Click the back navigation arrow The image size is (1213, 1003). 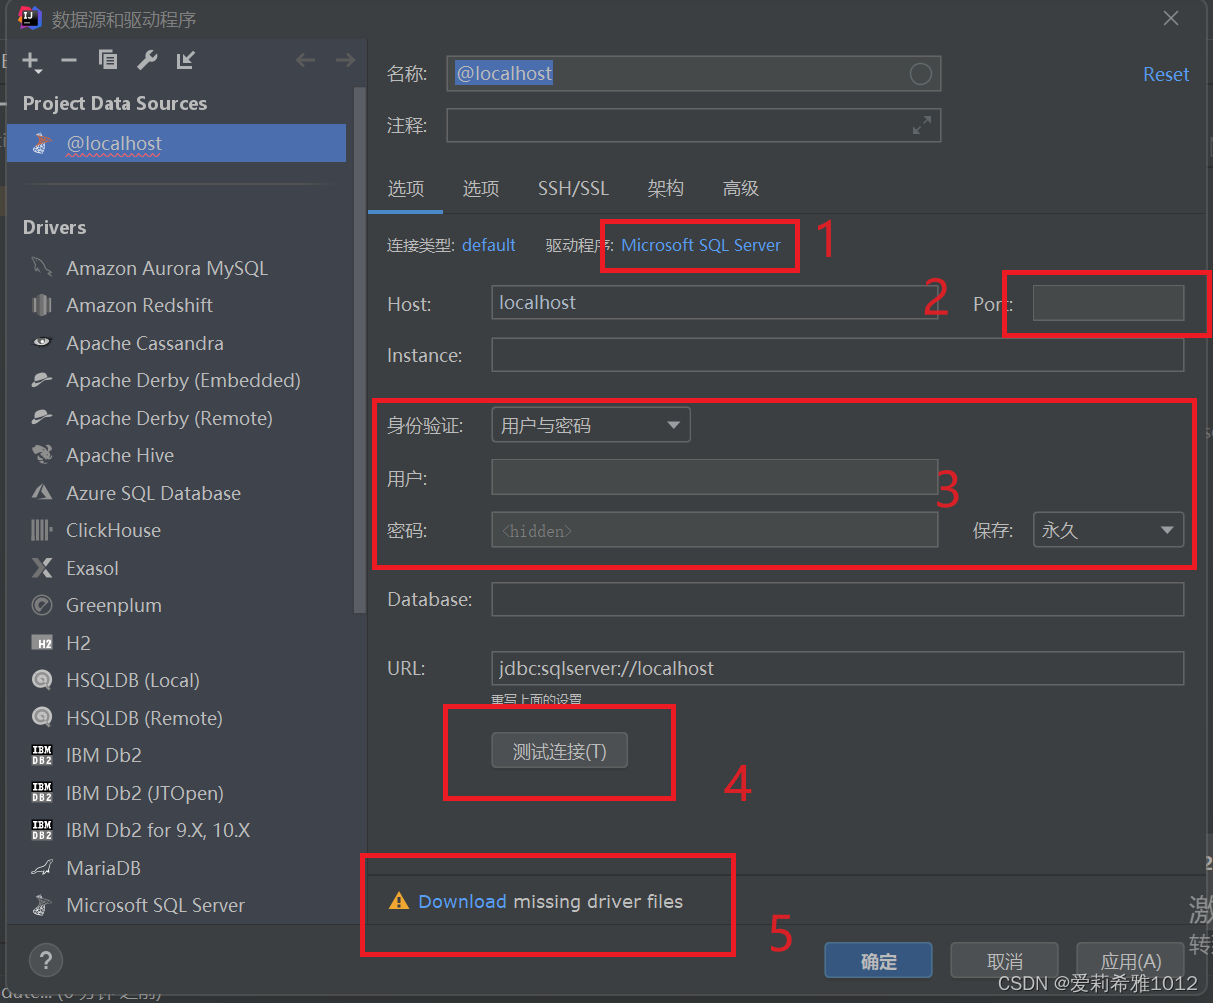305,60
